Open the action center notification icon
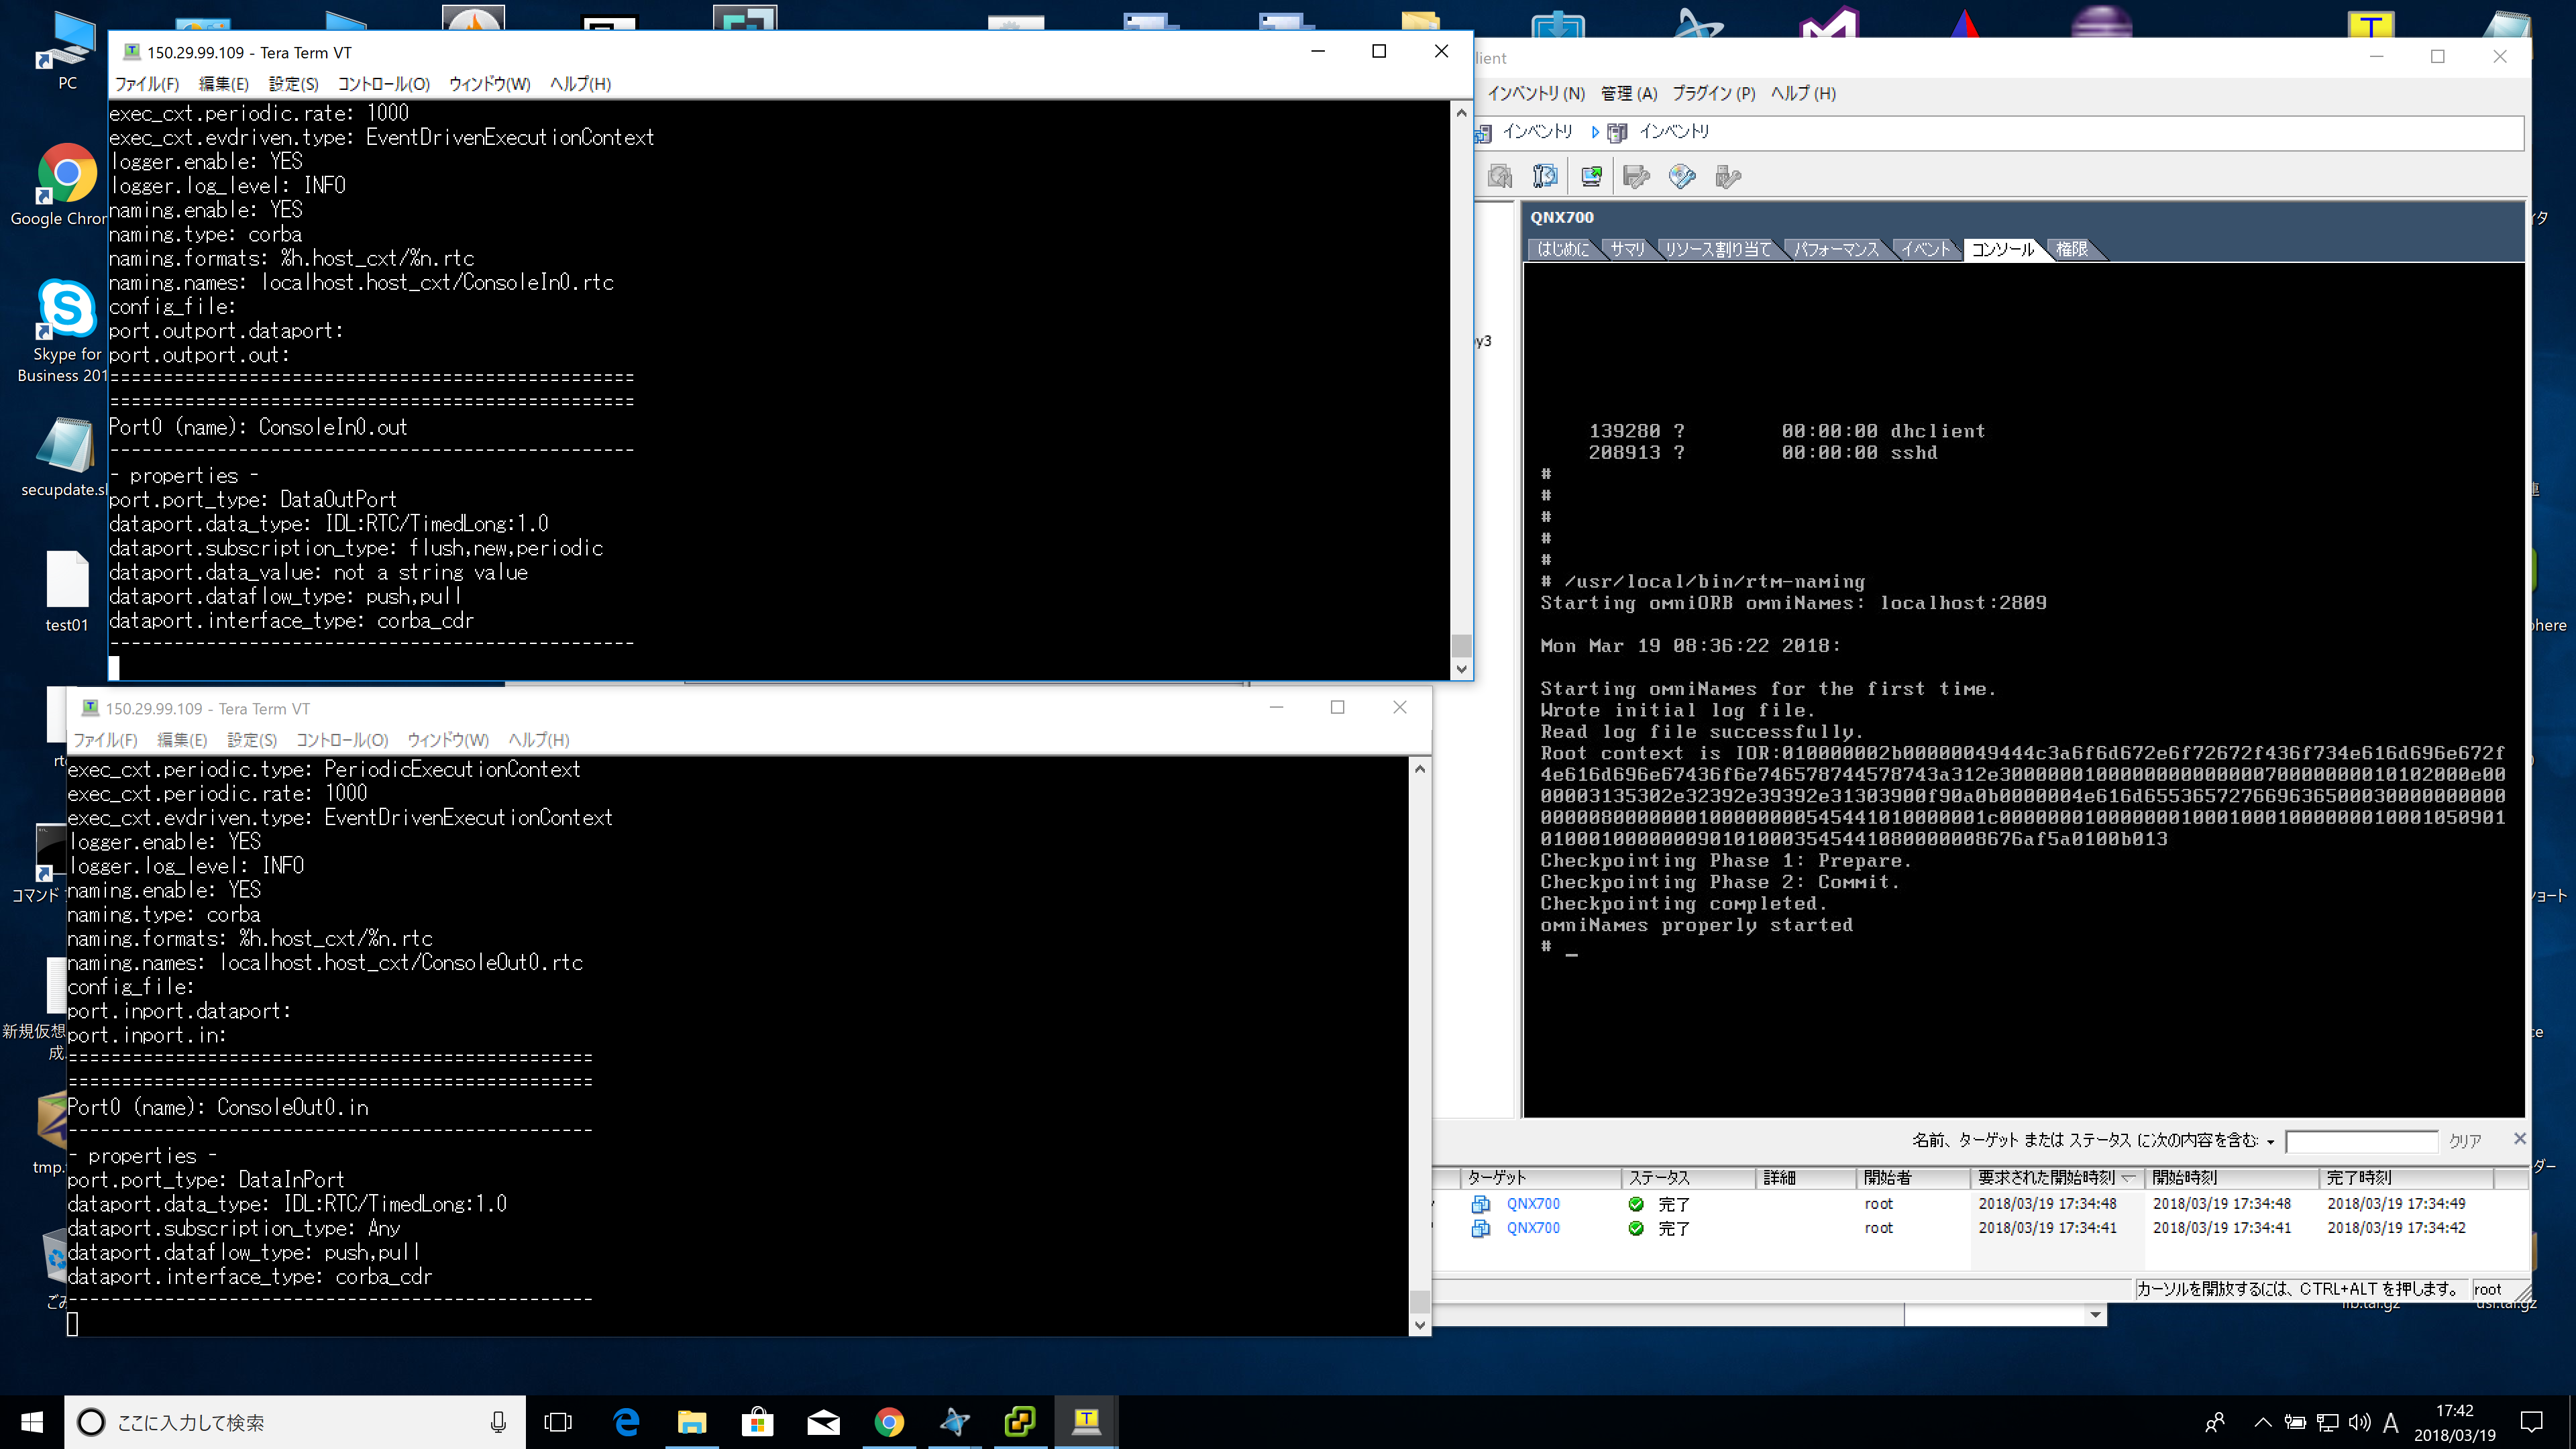This screenshot has width=2576, height=1449. pyautogui.click(x=2532, y=1422)
